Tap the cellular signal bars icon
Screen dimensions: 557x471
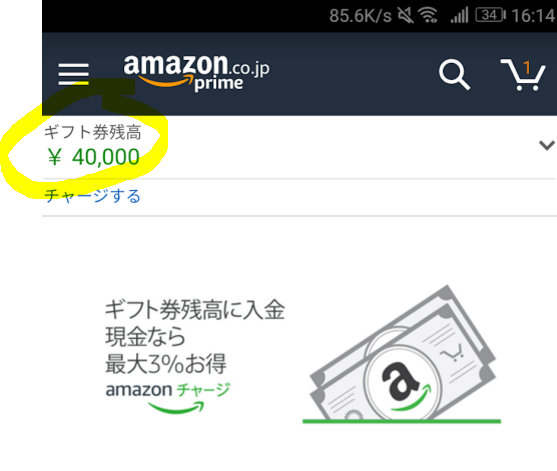[x=460, y=16]
